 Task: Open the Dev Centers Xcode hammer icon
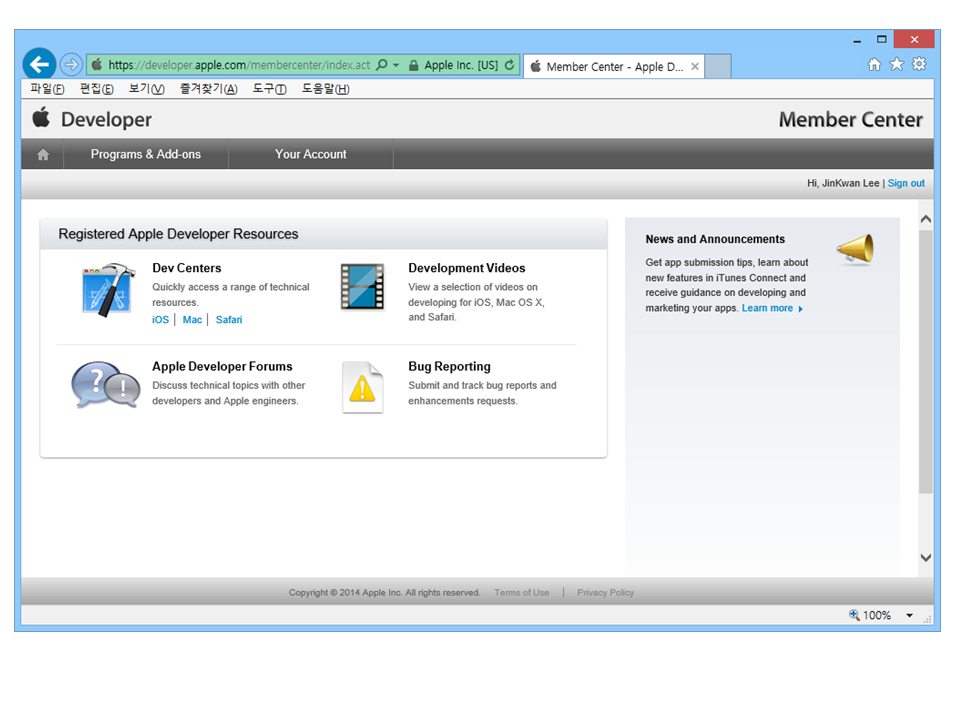coord(108,290)
